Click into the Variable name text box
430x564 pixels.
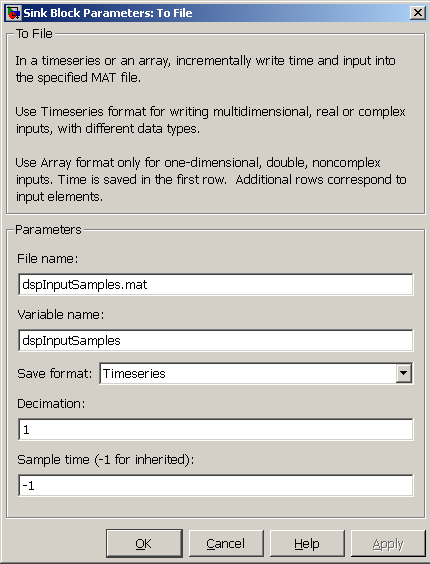[x=216, y=340]
